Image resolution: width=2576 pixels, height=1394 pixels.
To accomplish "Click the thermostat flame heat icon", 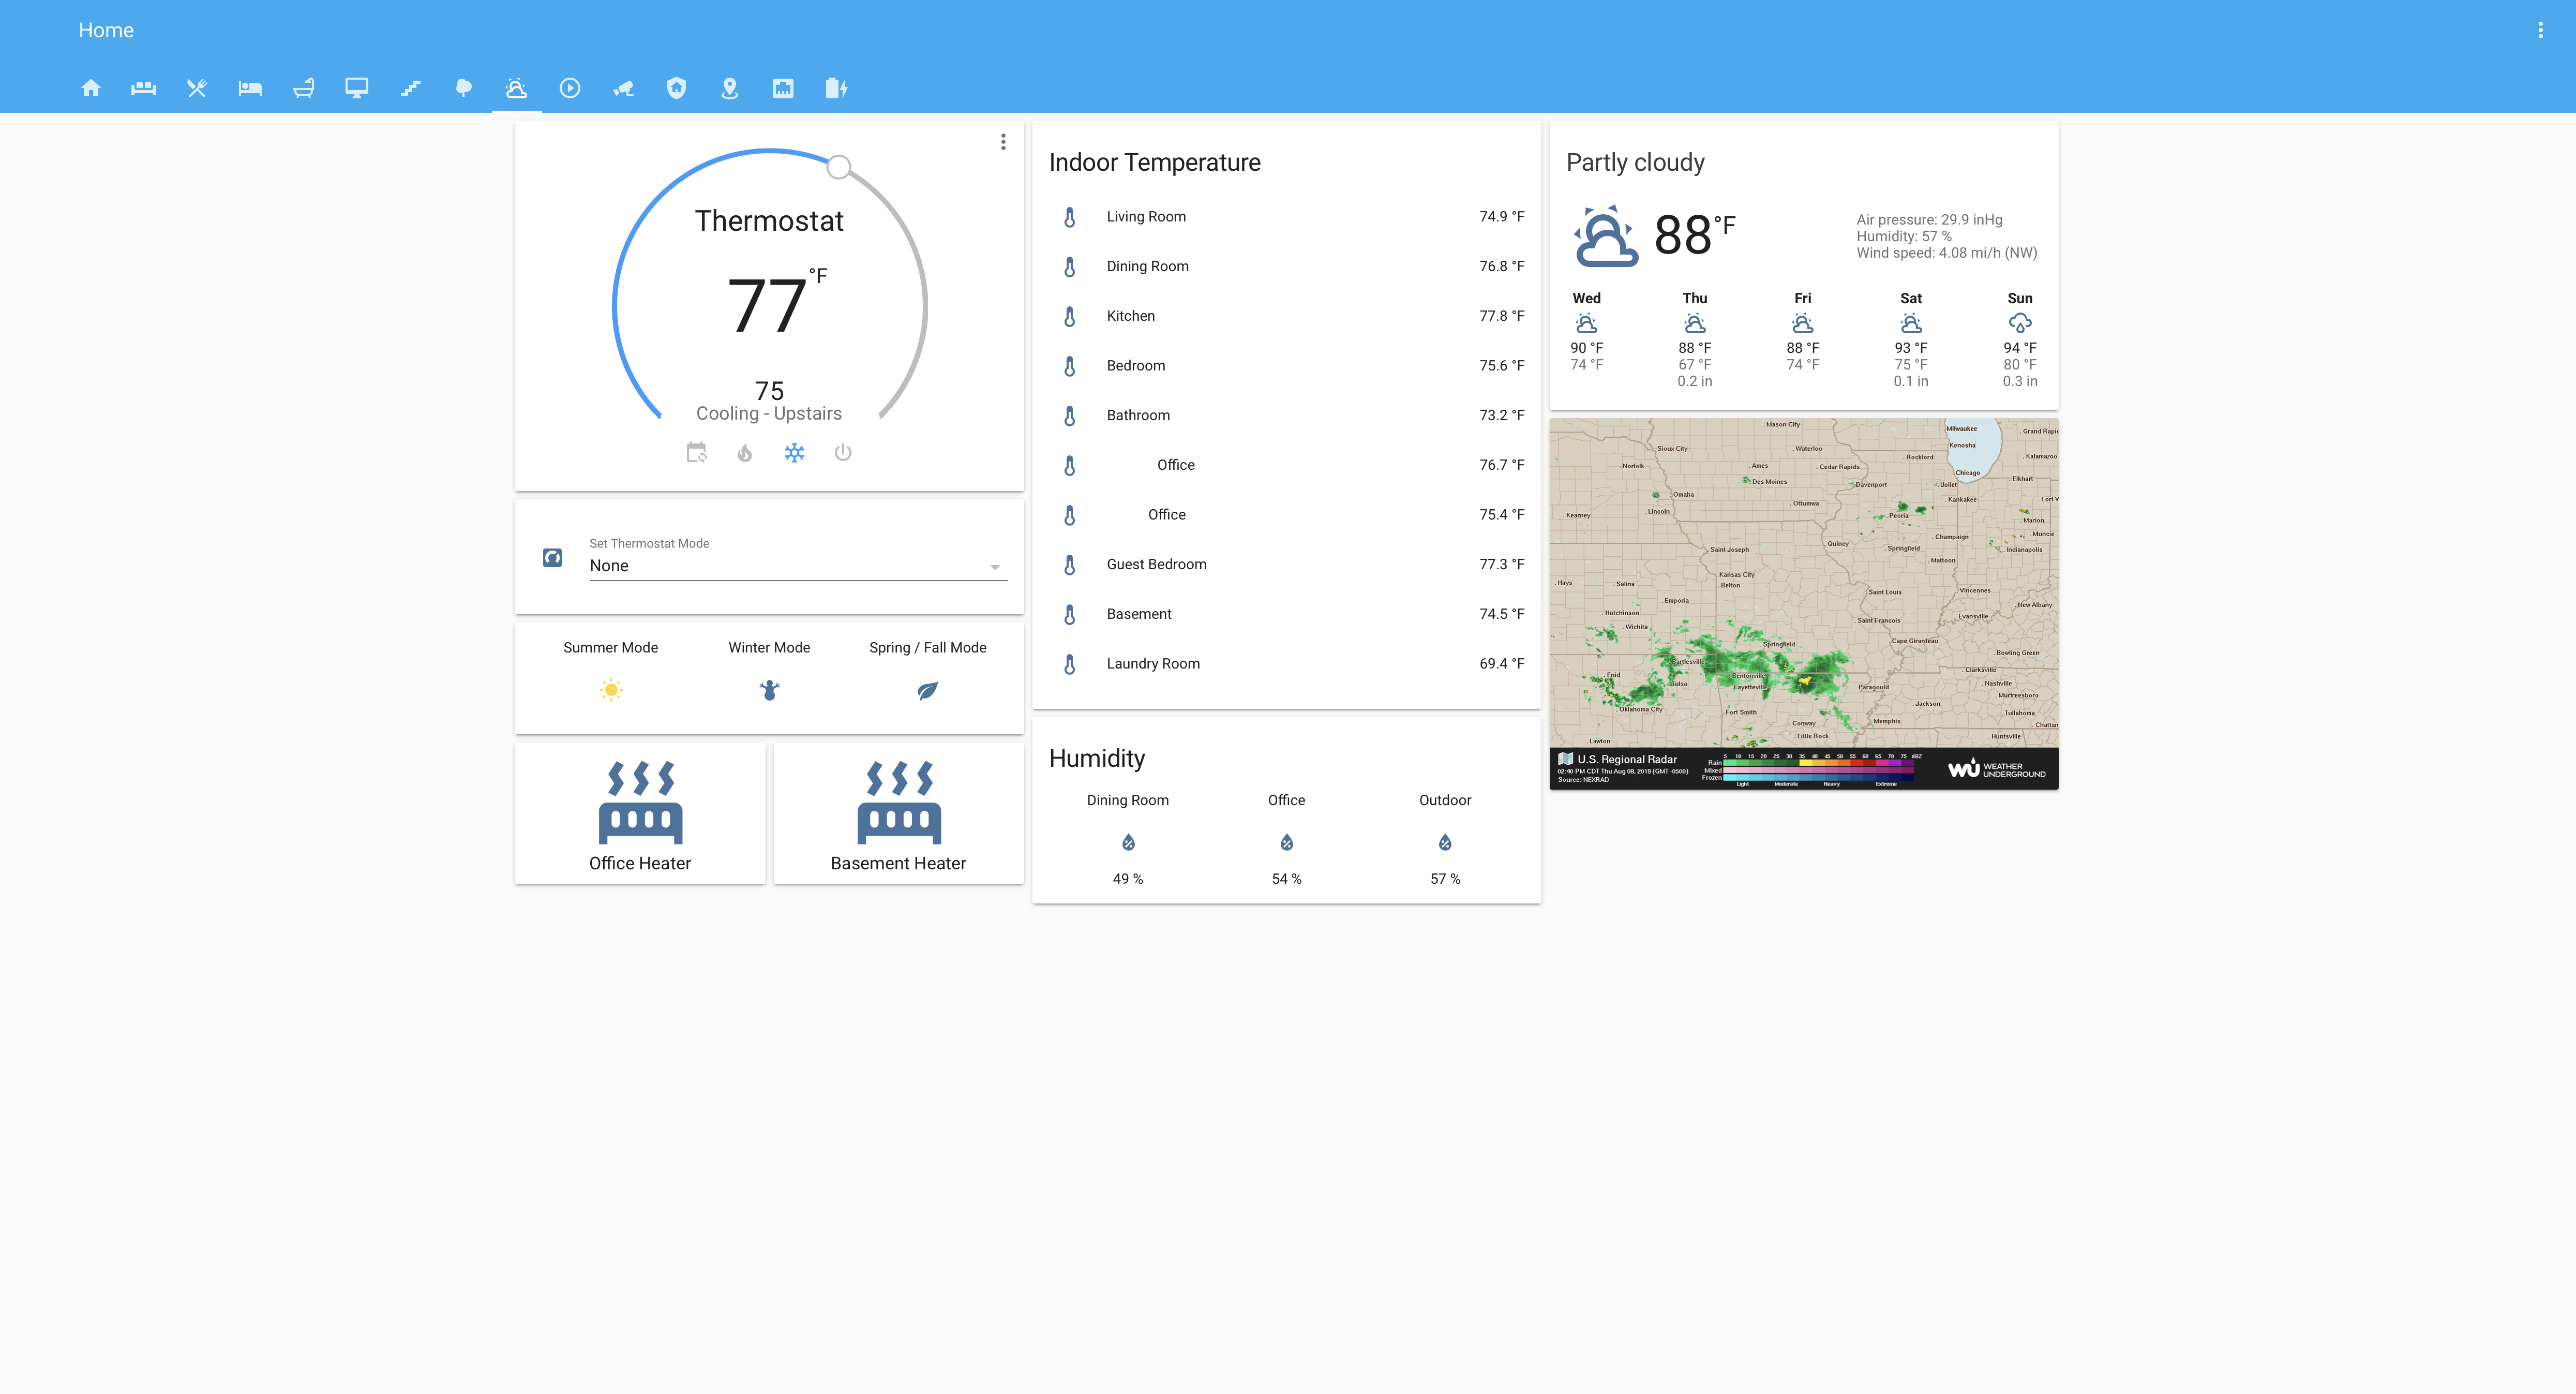I will coord(745,453).
